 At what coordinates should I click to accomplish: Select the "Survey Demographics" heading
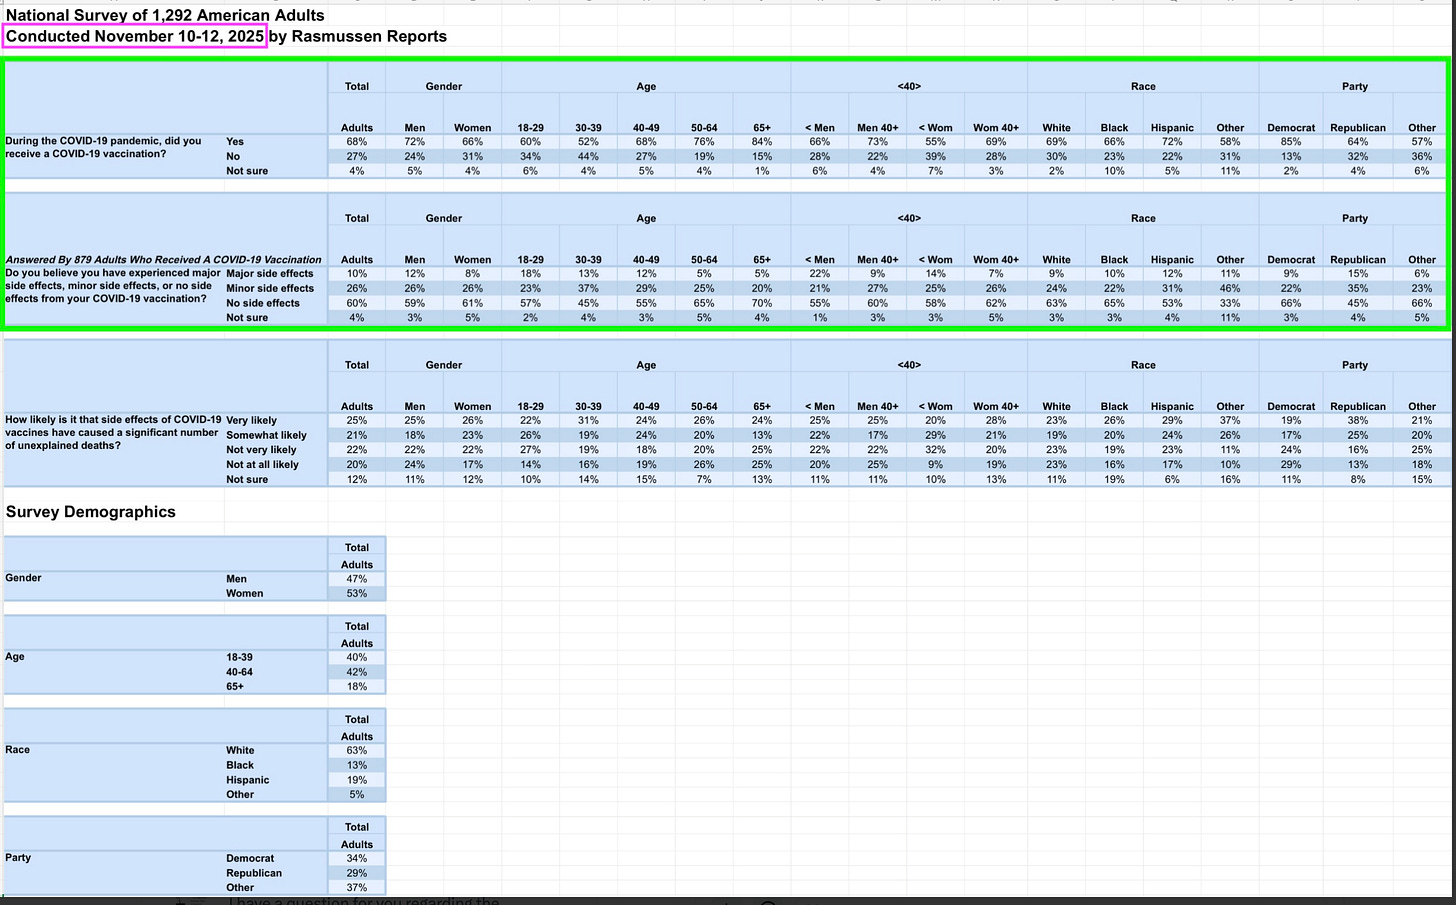[91, 512]
